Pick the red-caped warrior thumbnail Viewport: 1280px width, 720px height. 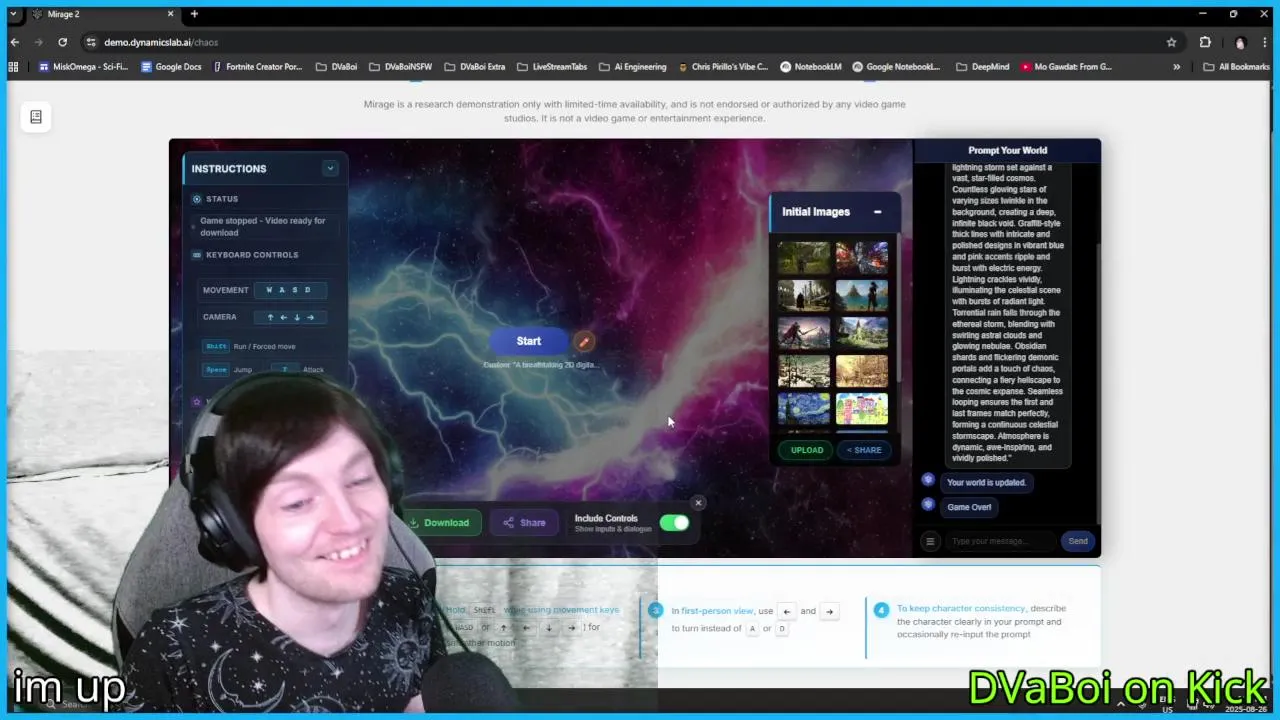[x=804, y=333]
